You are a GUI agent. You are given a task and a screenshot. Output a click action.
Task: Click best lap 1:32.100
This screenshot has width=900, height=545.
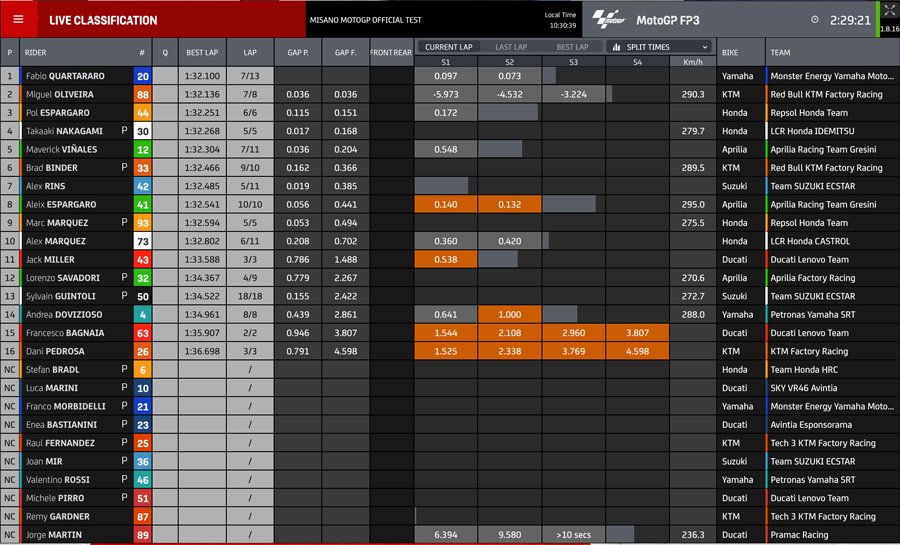pos(202,76)
